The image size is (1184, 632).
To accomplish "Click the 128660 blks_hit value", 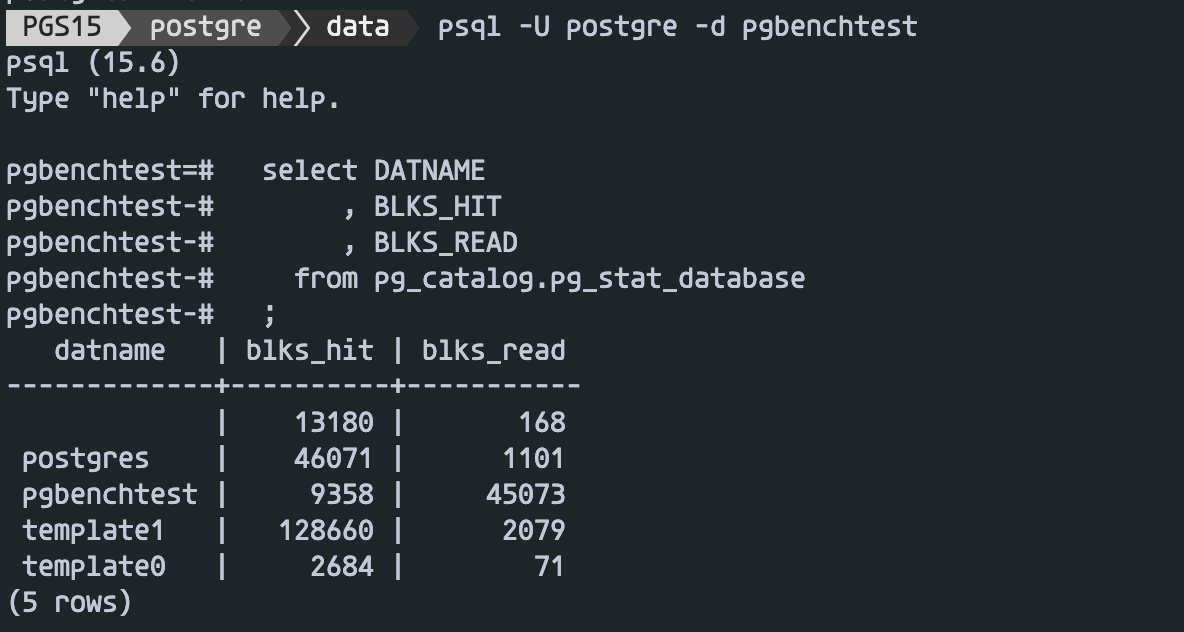I will tap(325, 530).
